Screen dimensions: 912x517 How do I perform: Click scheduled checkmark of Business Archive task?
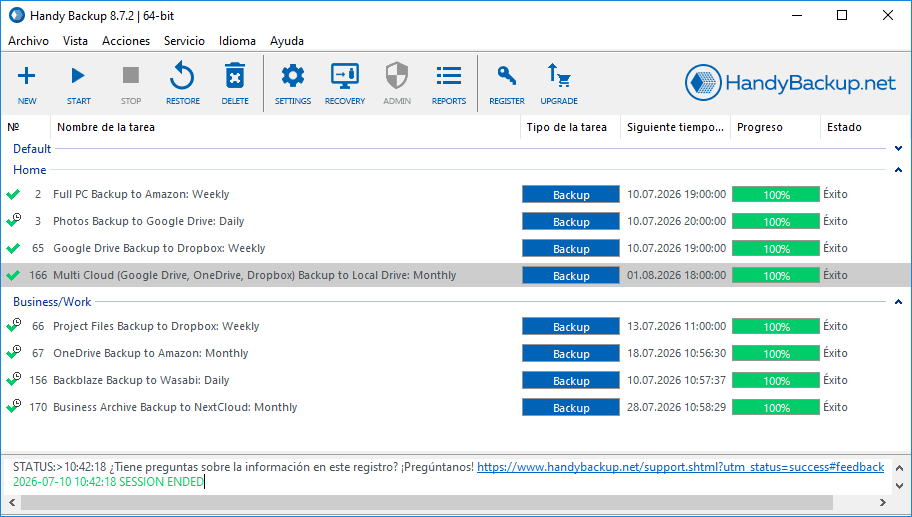pyautogui.click(x=14, y=406)
